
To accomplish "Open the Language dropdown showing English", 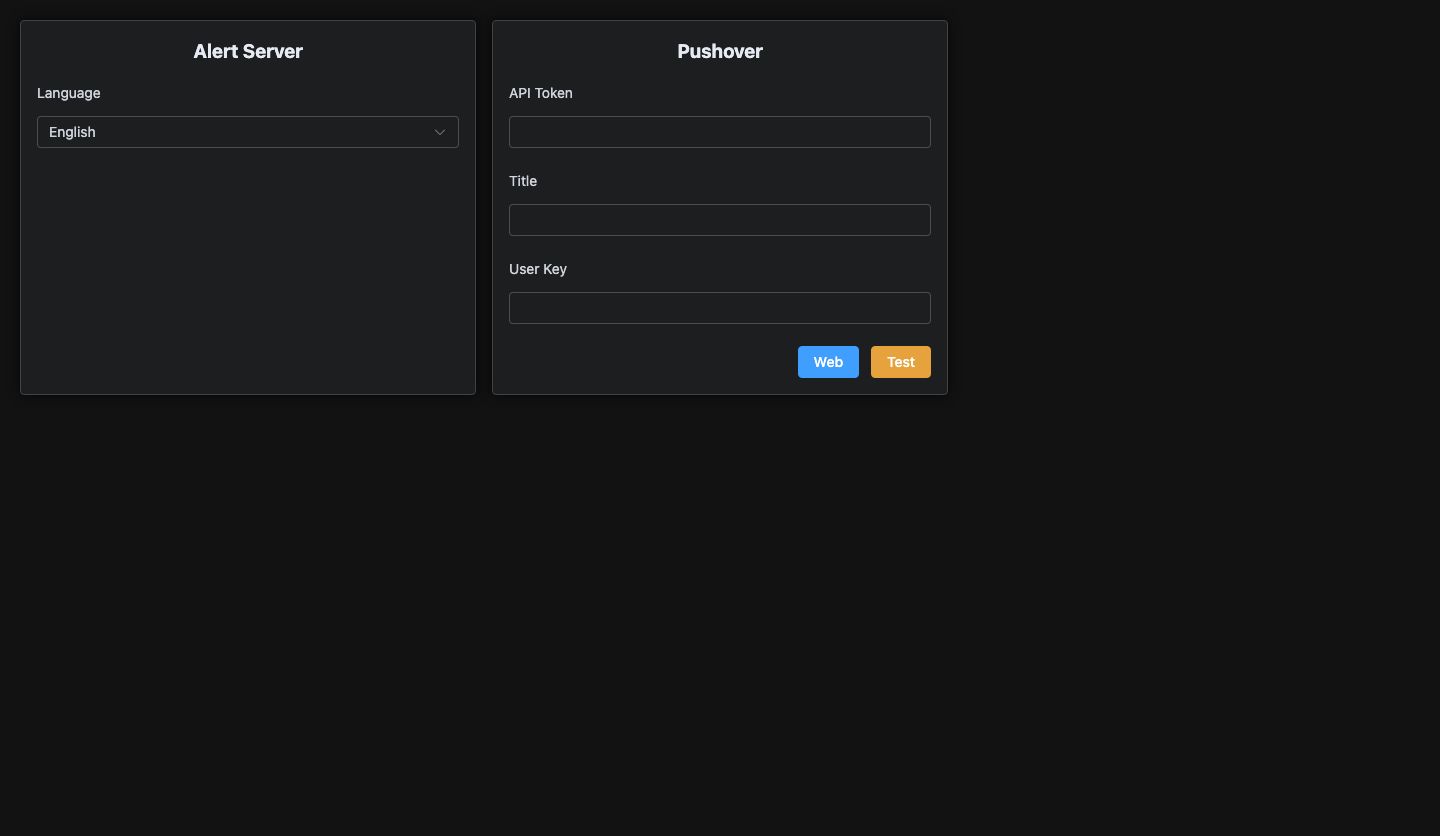I will (248, 132).
